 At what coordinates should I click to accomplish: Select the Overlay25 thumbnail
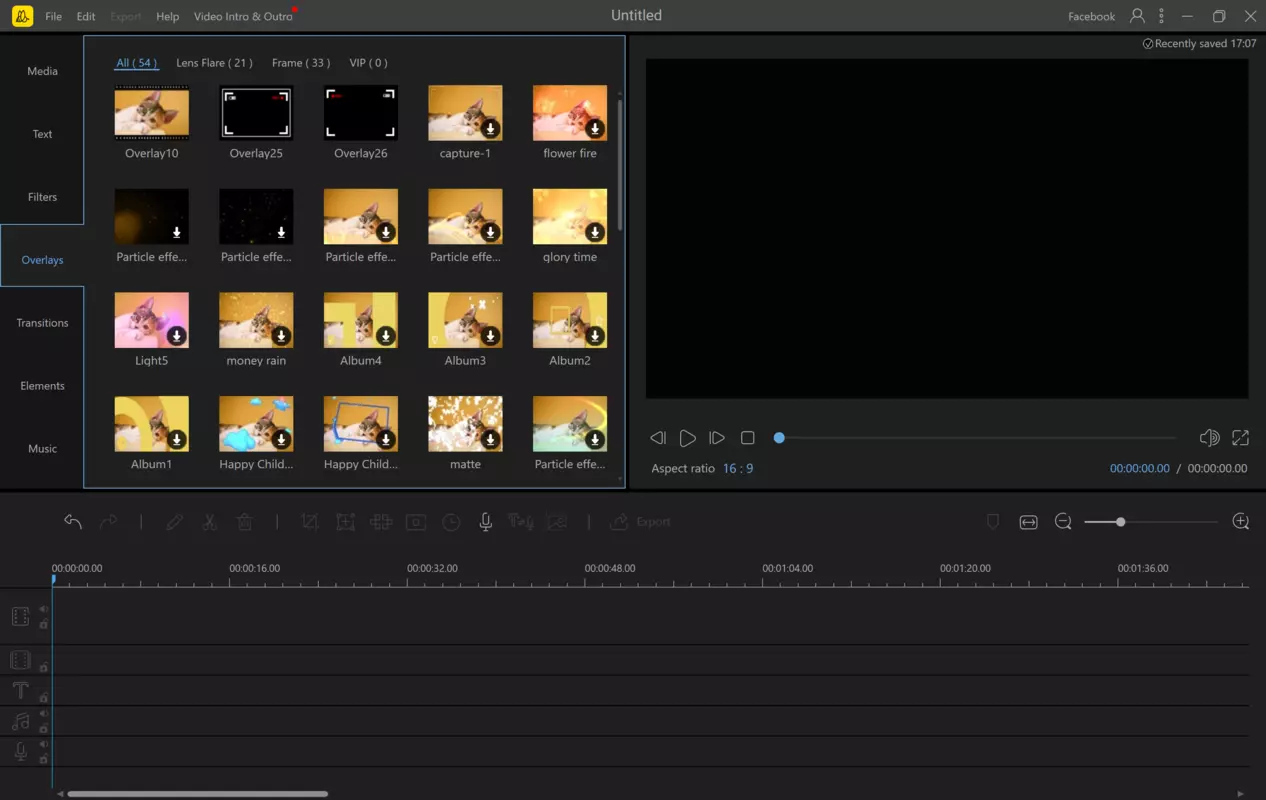[256, 112]
